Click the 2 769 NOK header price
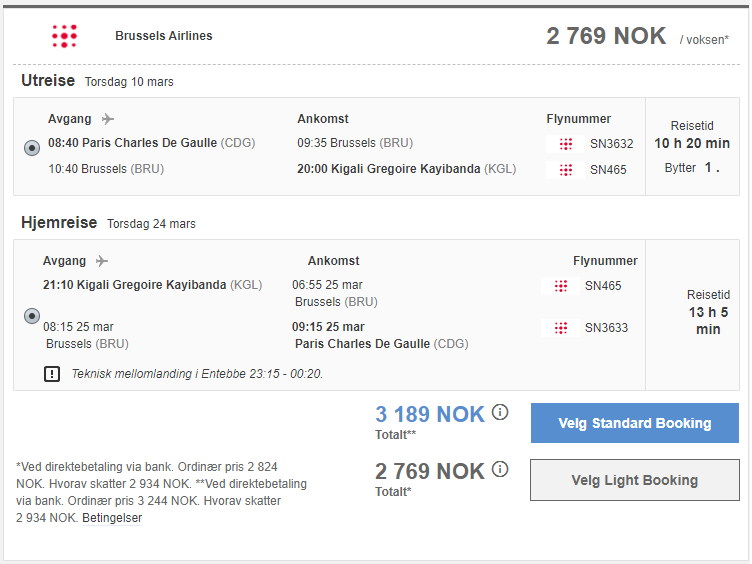 [x=606, y=36]
